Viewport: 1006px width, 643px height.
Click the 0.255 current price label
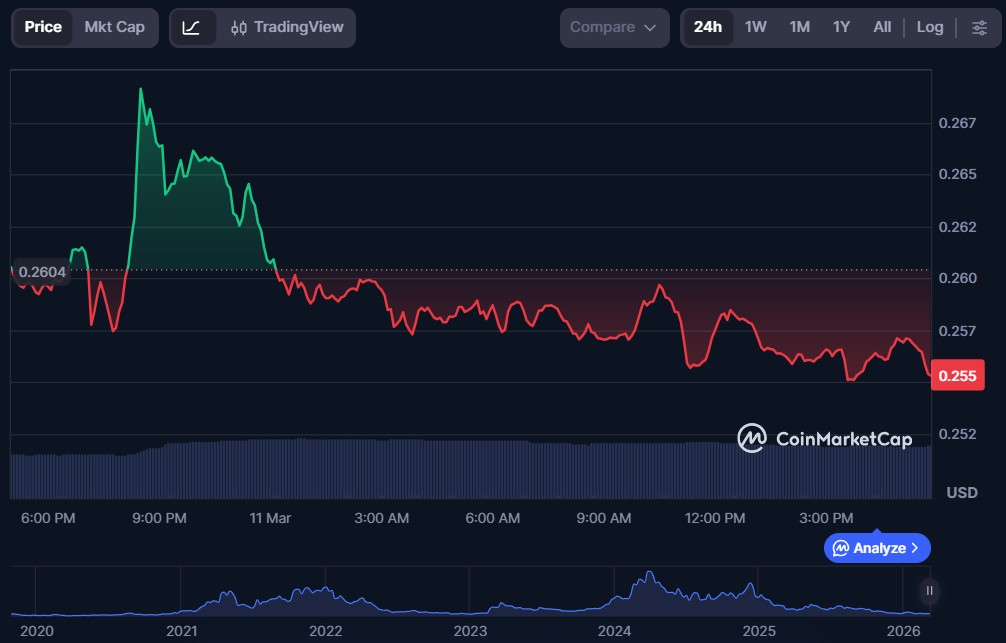tap(957, 375)
